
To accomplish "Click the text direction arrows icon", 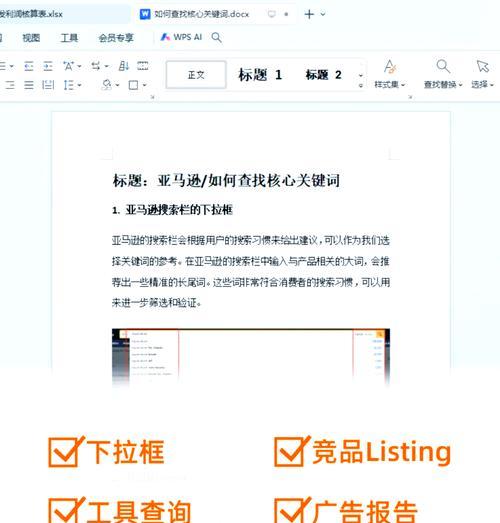I will click(x=96, y=66).
